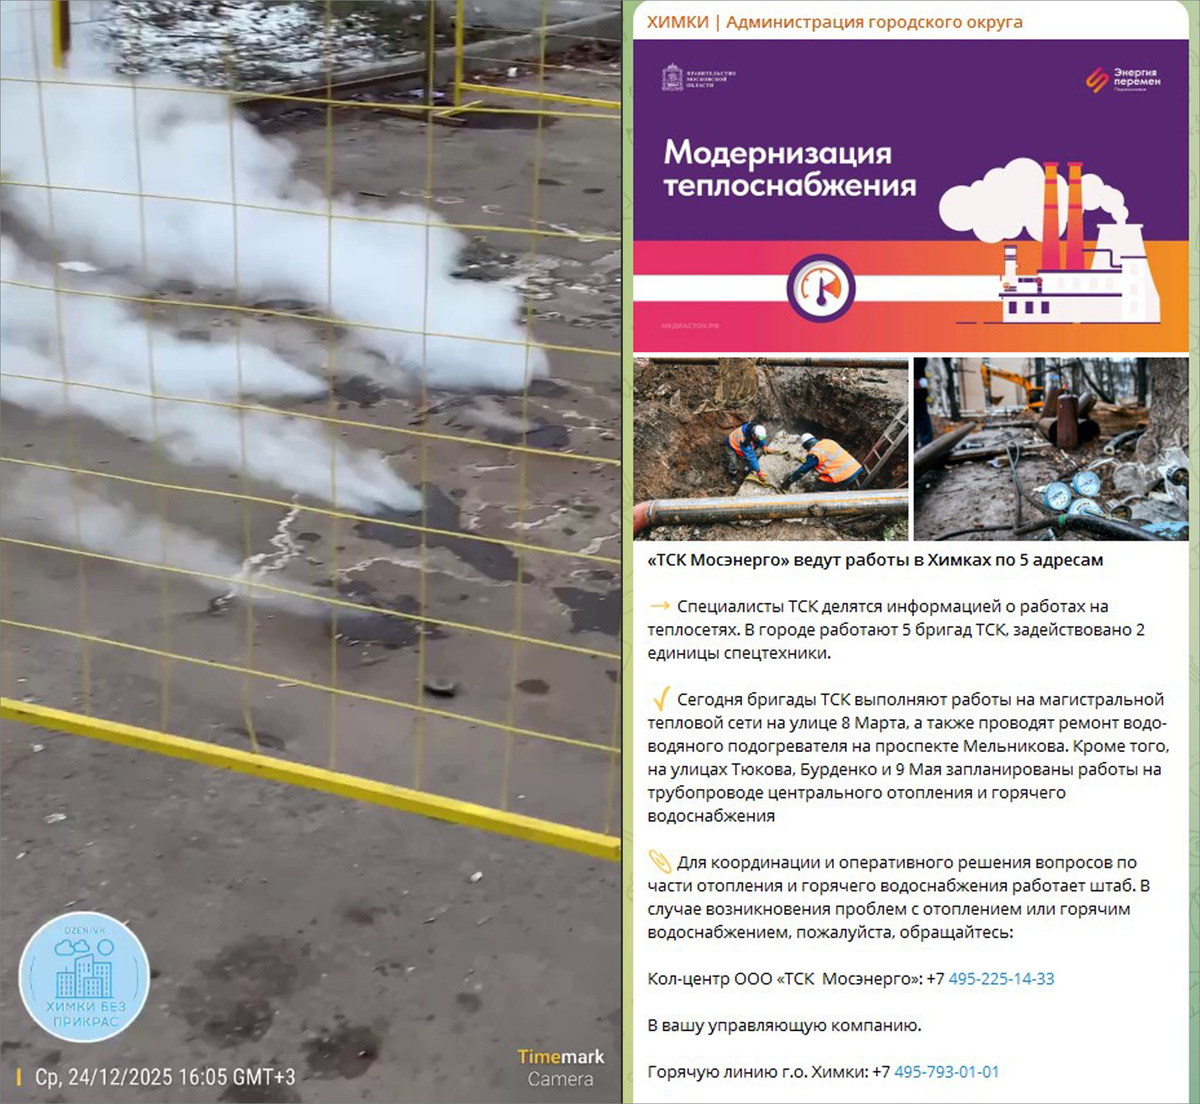1200x1104 pixels.
Task: Click the arrow emoji before Специалисты ТСК
Action: point(659,606)
